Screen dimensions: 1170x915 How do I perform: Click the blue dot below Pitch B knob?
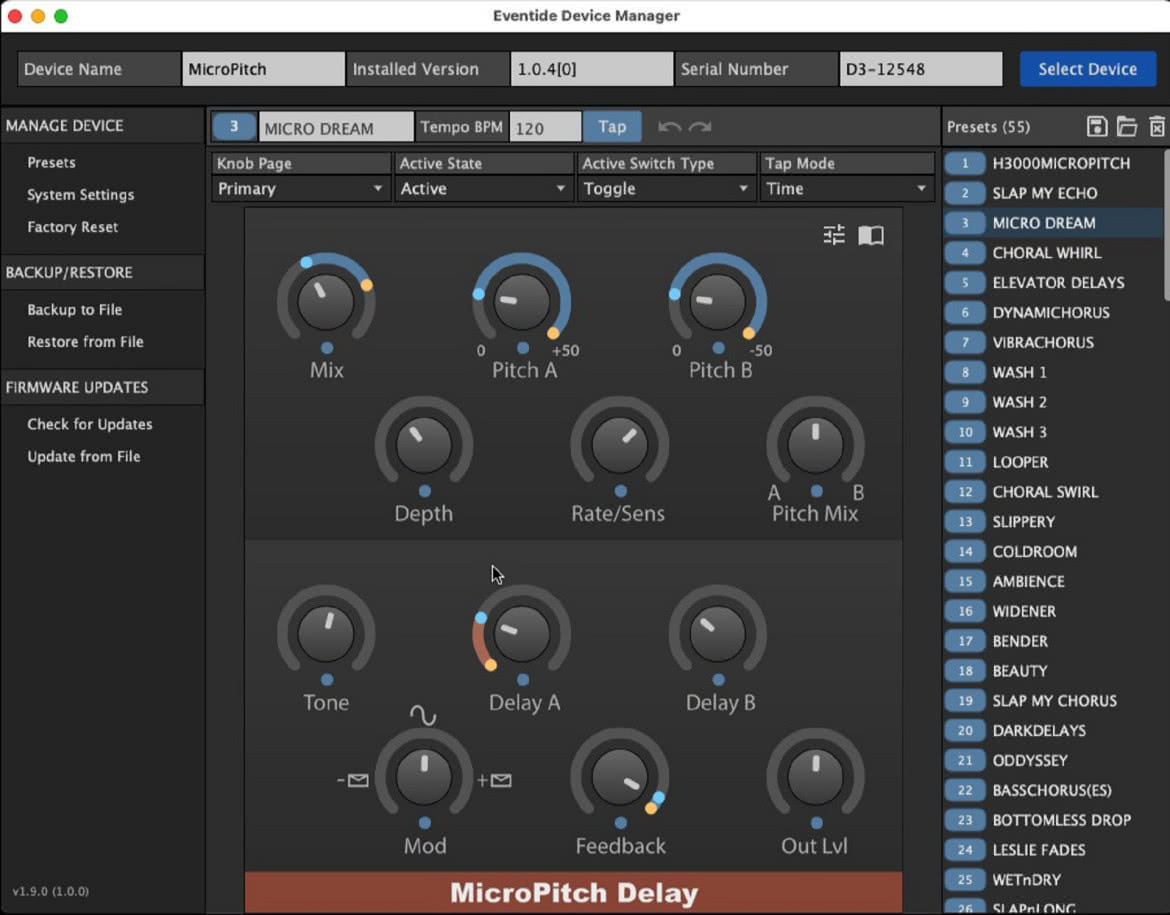click(x=719, y=348)
